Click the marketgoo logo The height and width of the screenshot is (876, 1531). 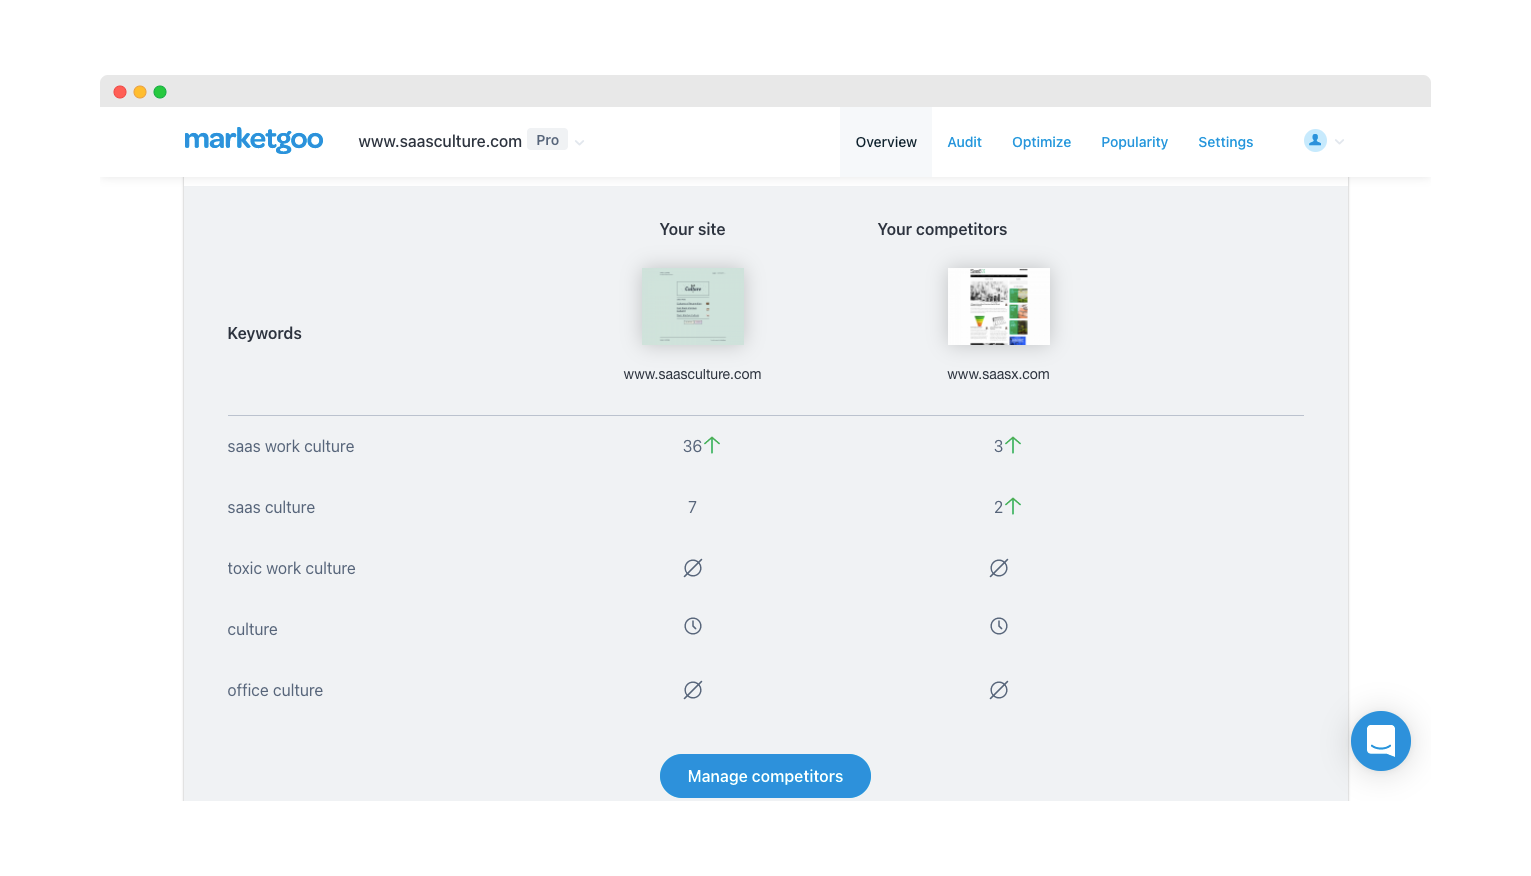(253, 140)
